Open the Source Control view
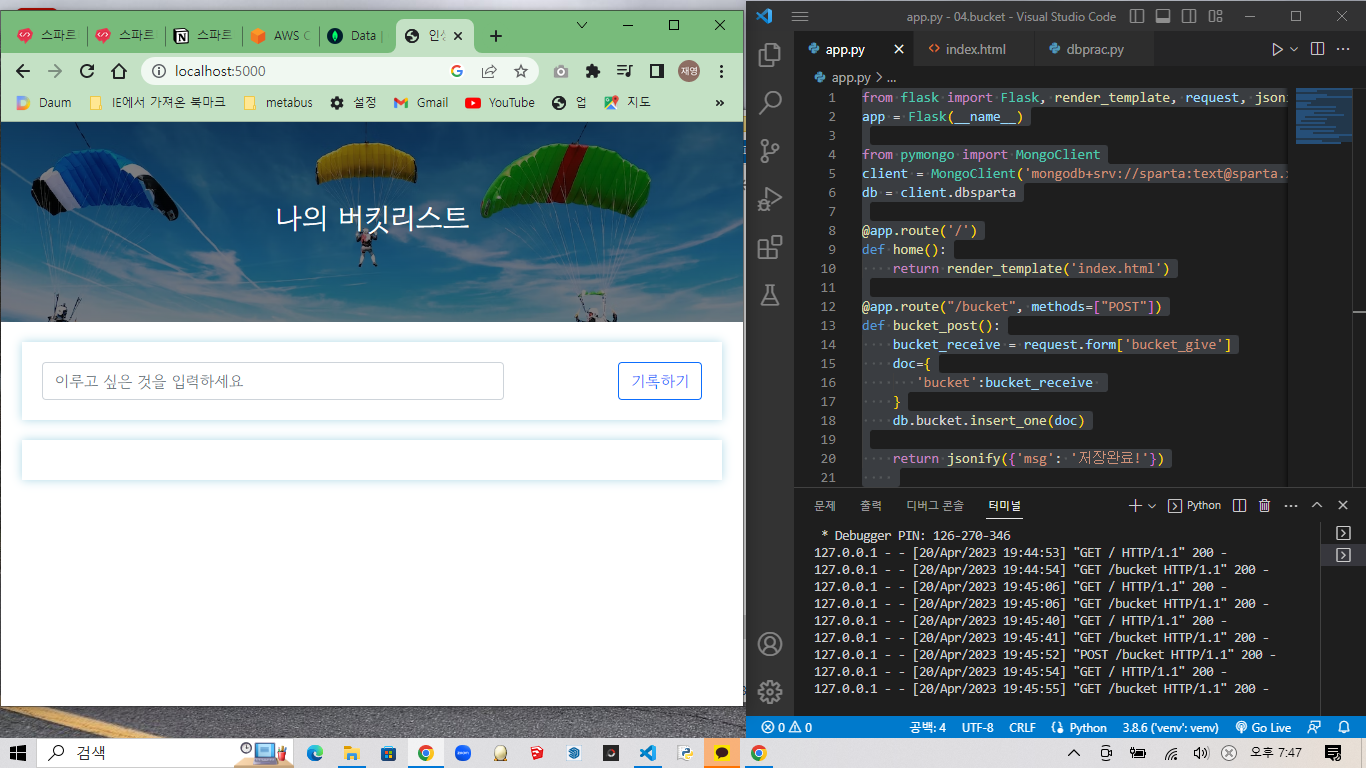 (770, 151)
